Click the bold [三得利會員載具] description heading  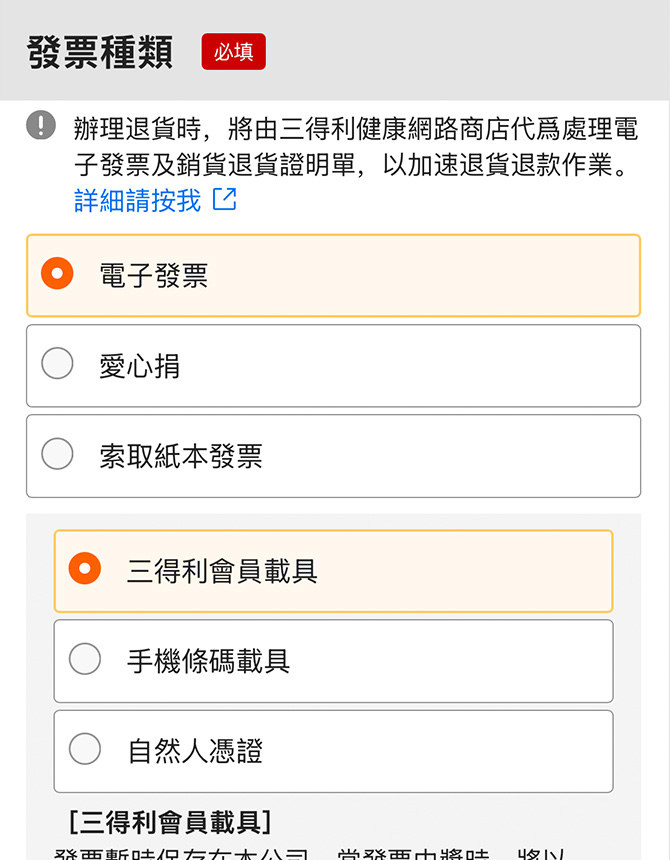(x=169, y=822)
